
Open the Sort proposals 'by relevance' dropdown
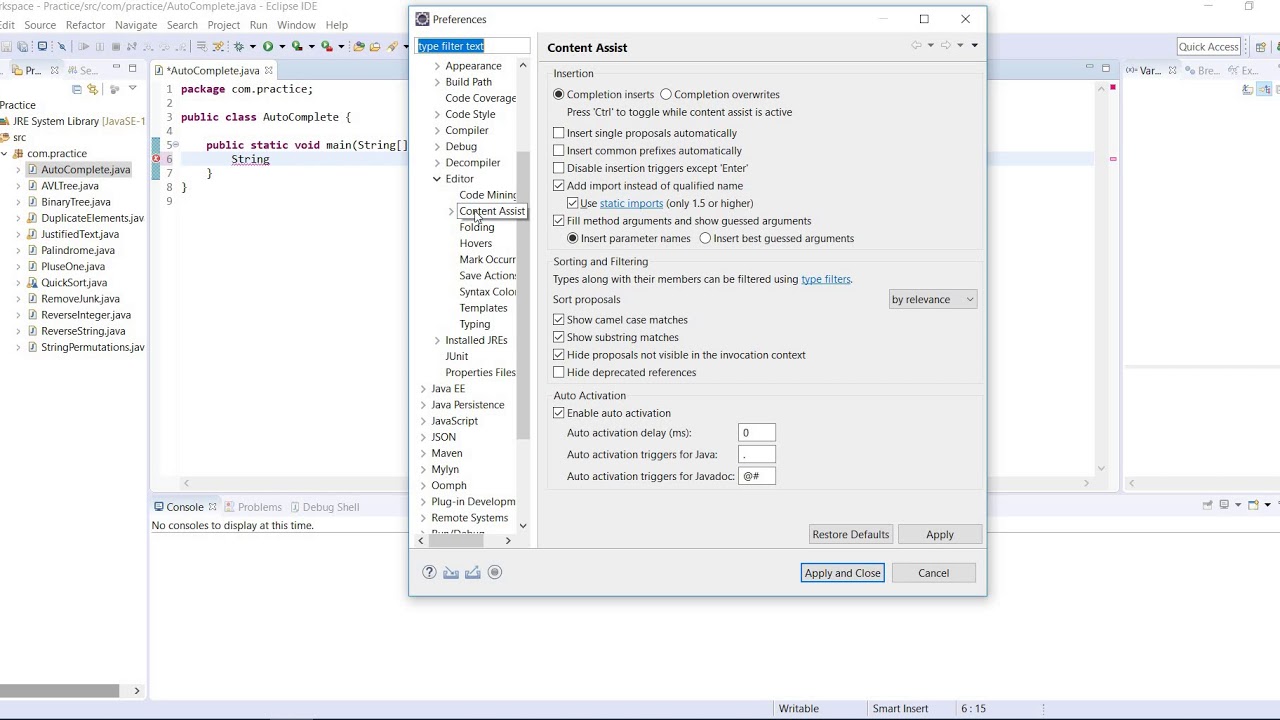[x=932, y=299]
